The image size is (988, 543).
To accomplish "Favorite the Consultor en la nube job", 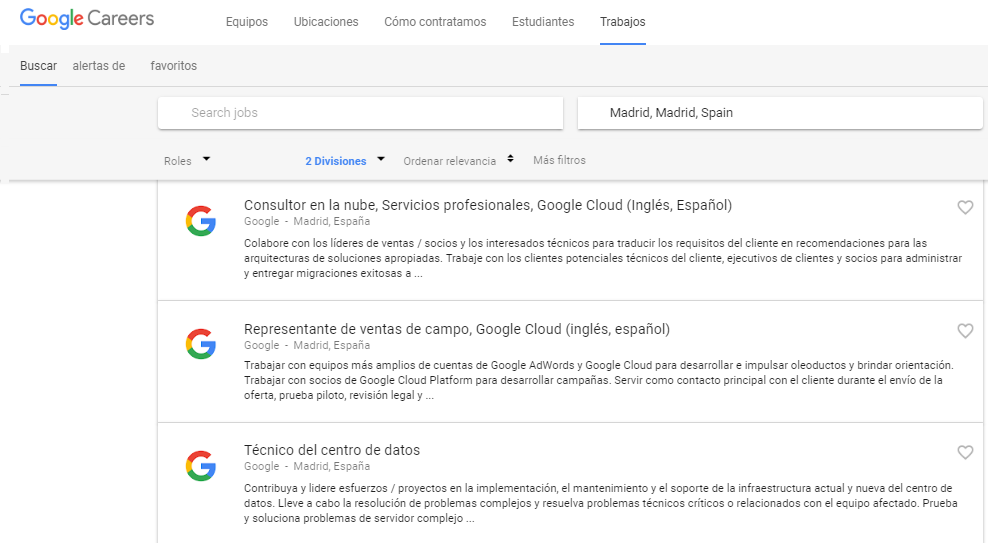I will pos(965,207).
